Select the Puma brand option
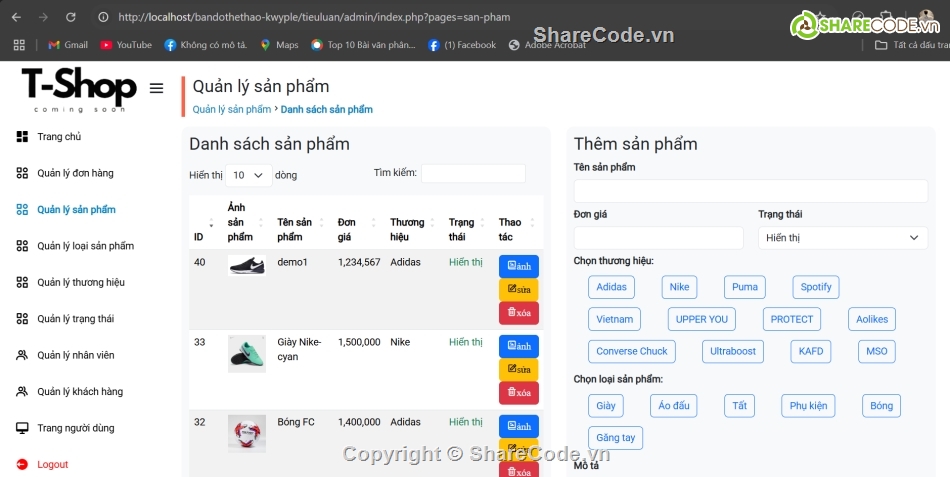The width and height of the screenshot is (950, 477). [745, 287]
